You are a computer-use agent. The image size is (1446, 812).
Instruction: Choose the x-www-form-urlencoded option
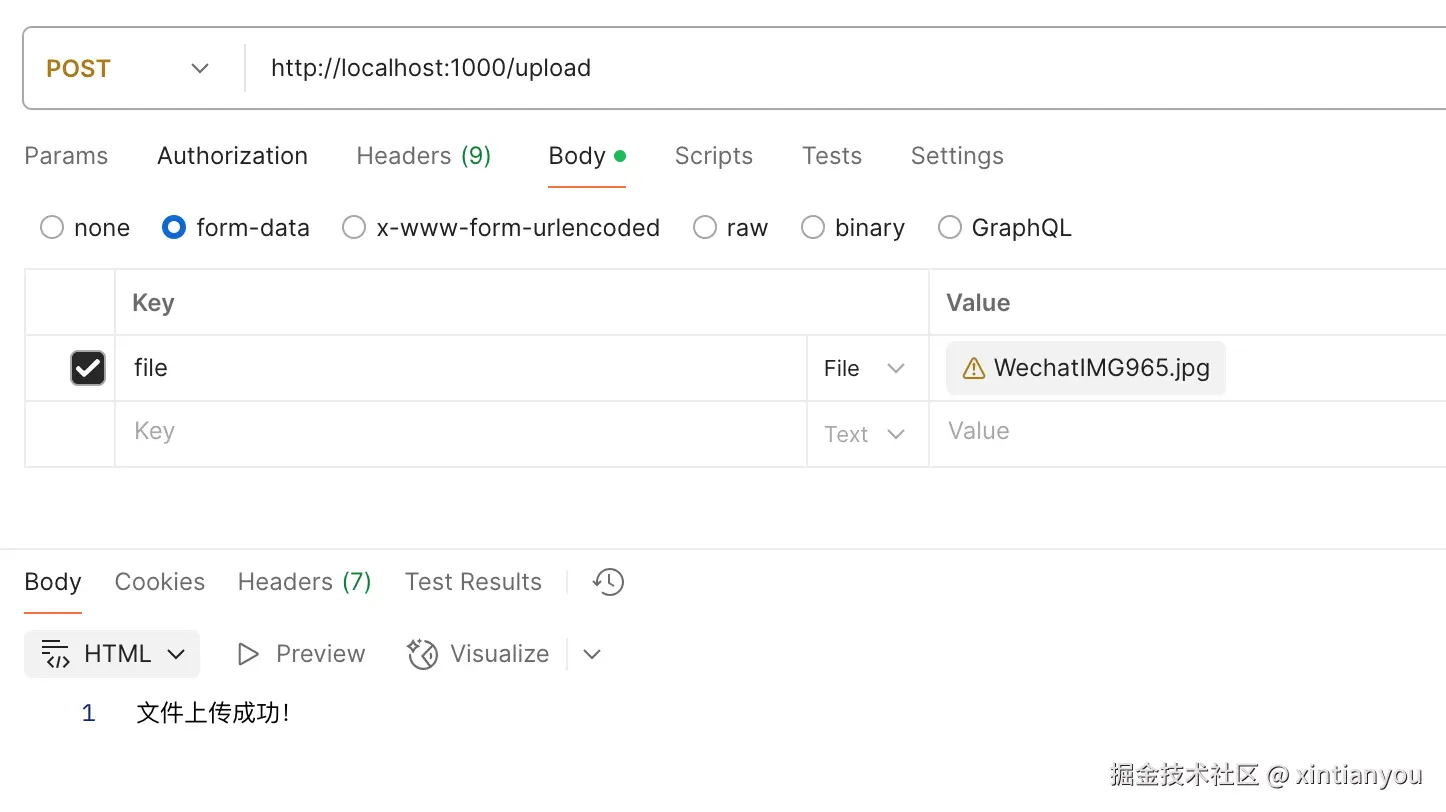click(x=354, y=228)
